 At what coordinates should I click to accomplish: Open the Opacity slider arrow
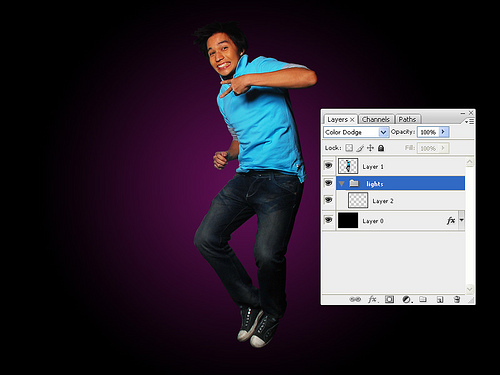click(444, 132)
